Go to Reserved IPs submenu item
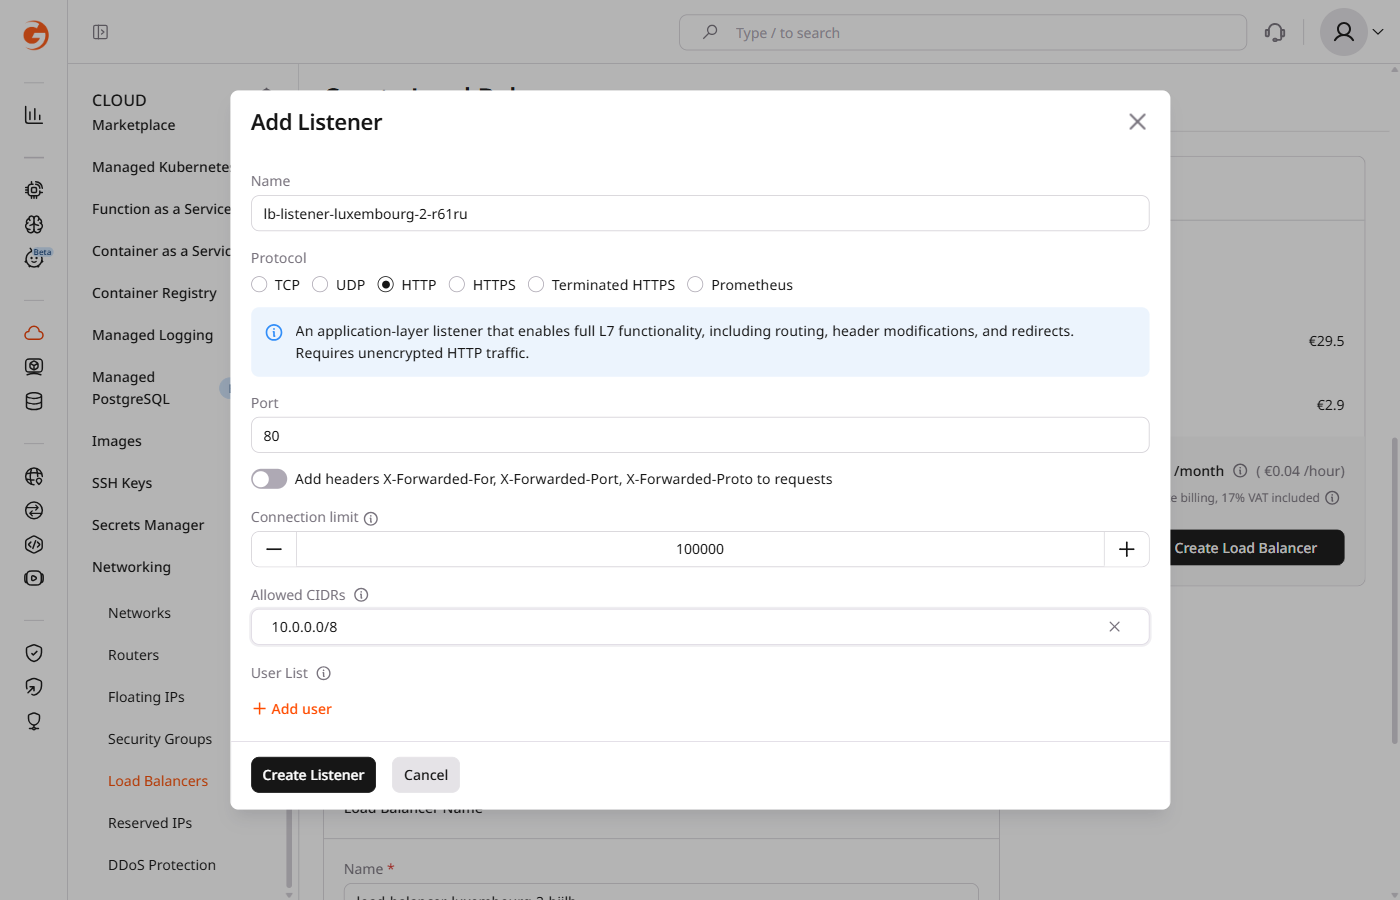1400x900 pixels. pos(150,823)
